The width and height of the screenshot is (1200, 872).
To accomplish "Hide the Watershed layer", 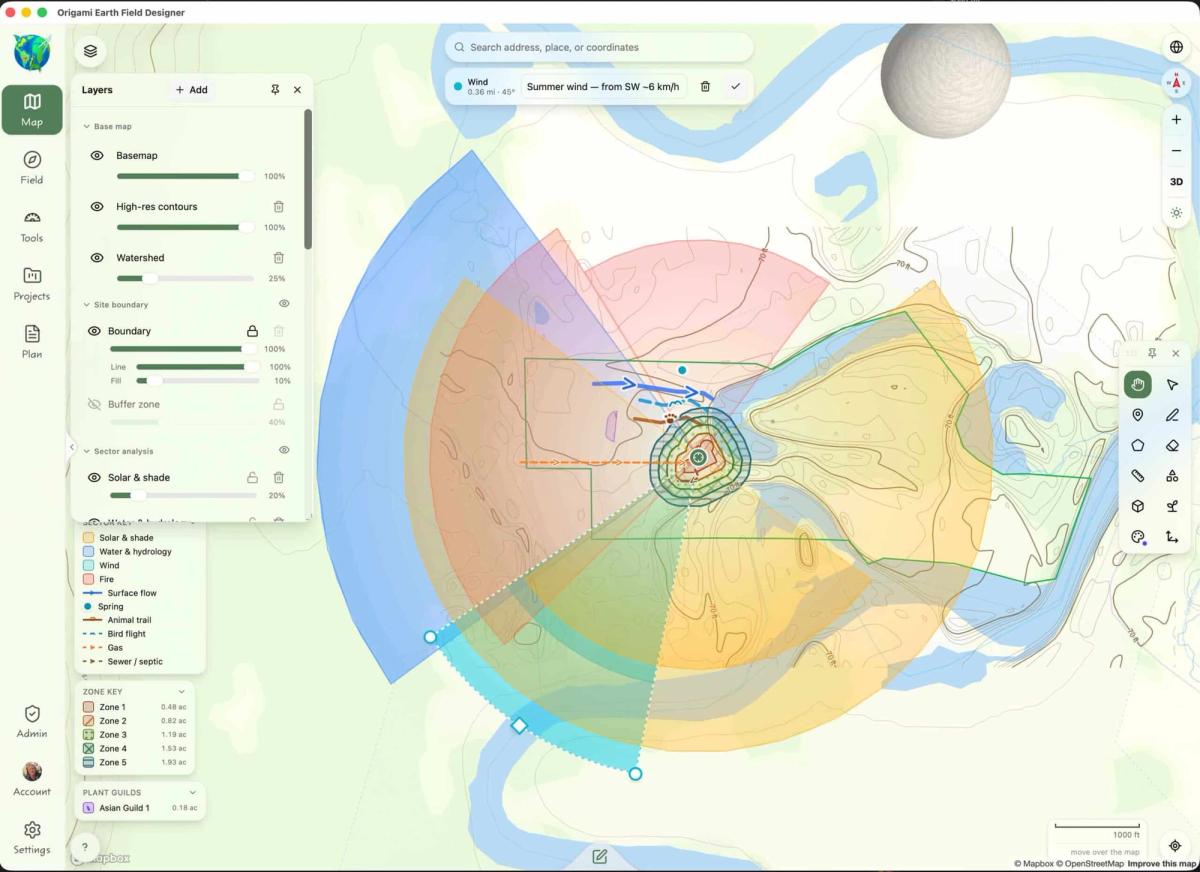I will 97,258.
